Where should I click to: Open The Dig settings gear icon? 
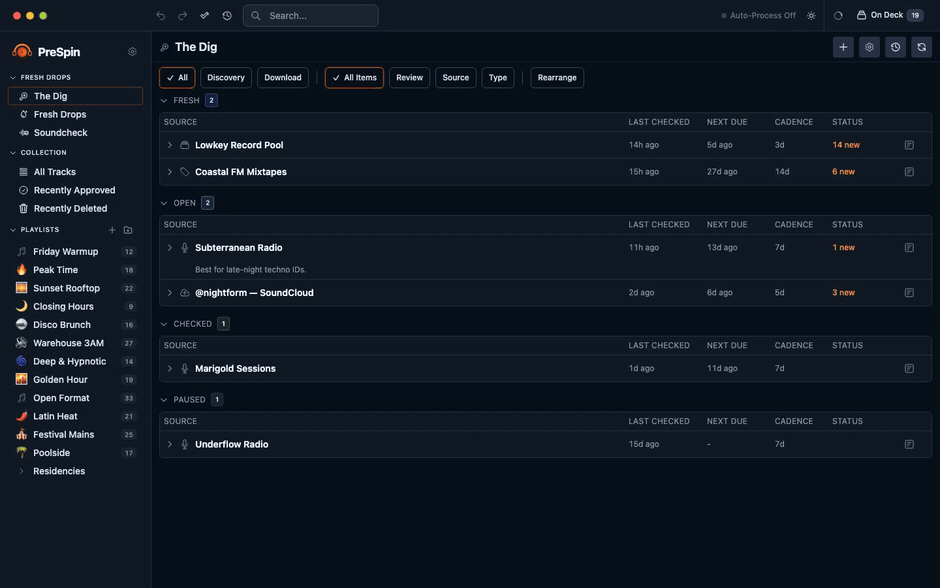(x=869, y=47)
